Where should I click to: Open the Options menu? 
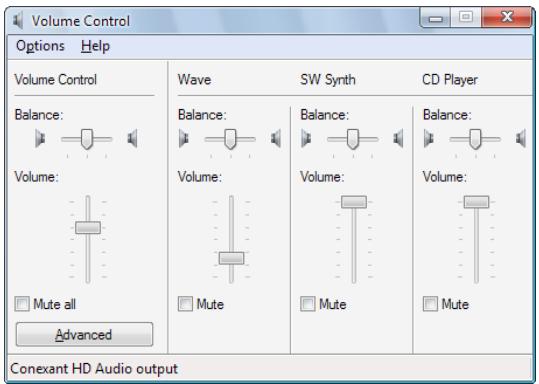(x=40, y=46)
